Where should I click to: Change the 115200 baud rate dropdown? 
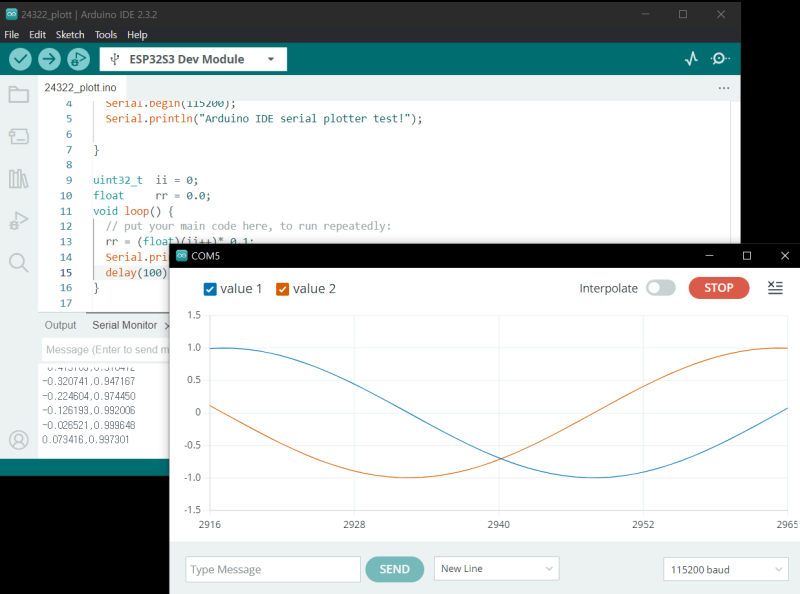tap(726, 568)
